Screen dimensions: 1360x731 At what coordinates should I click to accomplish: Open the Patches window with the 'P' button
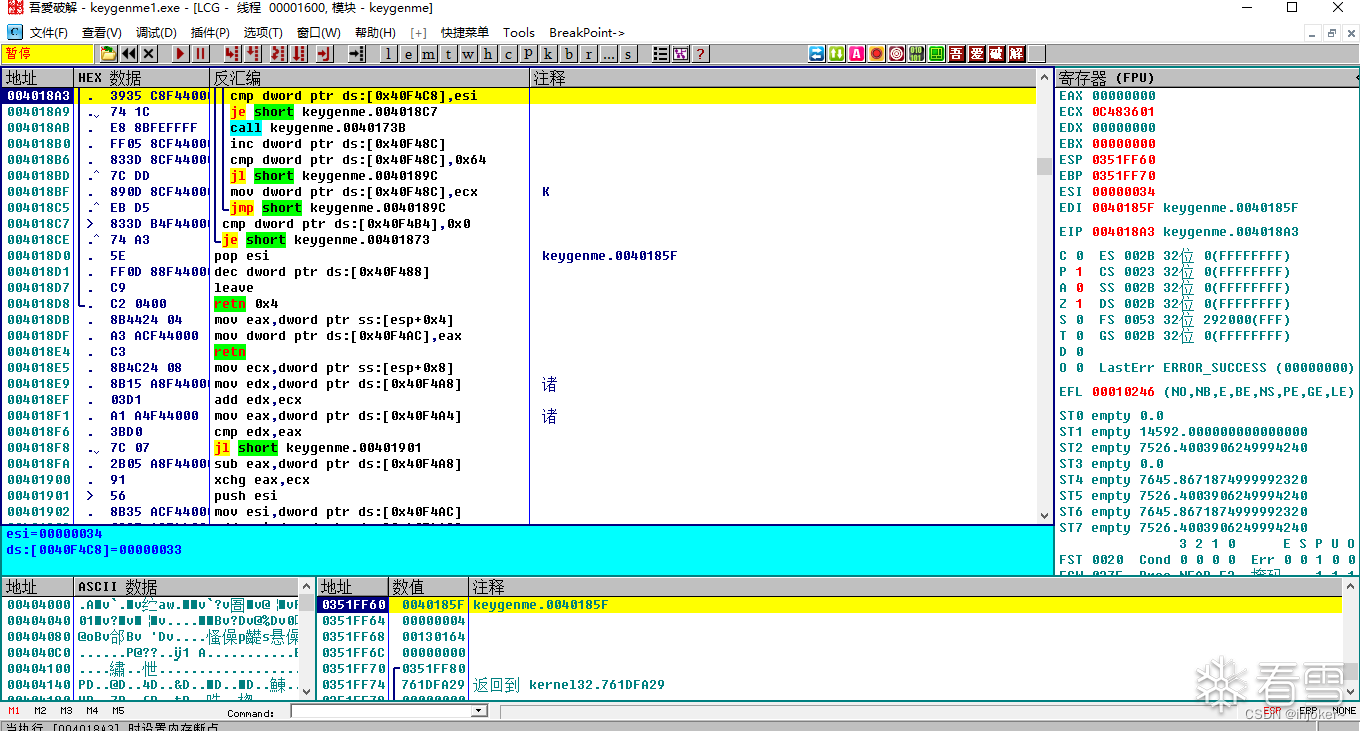528,54
